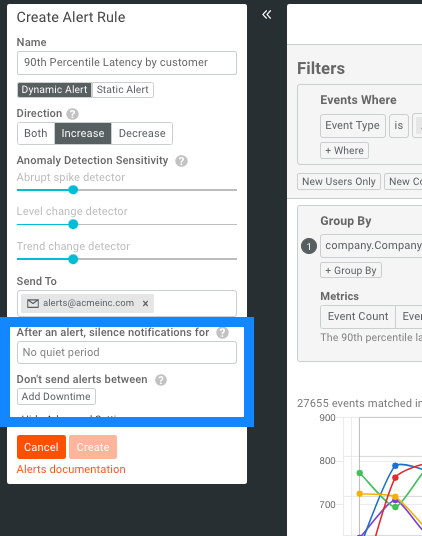Open Alerts documentation link
Image resolution: width=422 pixels, height=536 pixels.
tap(71, 469)
